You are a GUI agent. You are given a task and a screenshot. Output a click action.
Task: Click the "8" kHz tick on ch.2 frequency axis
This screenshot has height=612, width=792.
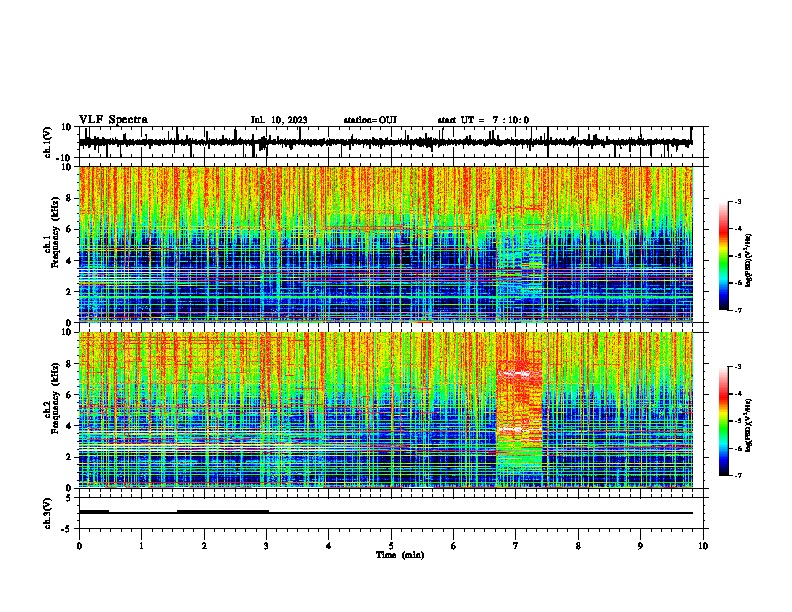[69, 363]
